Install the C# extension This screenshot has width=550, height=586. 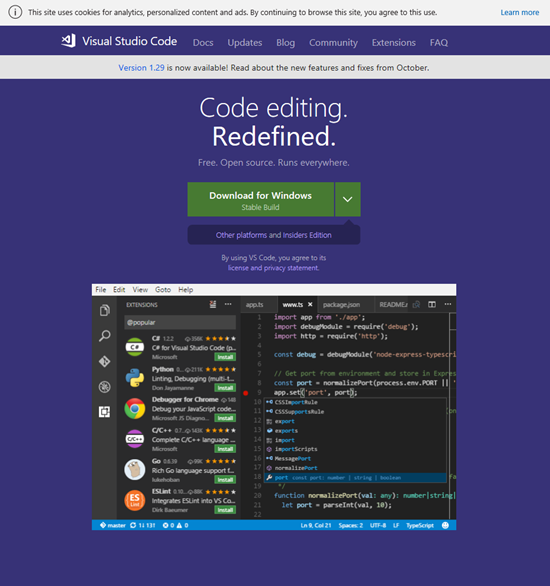pyautogui.click(x=225, y=357)
